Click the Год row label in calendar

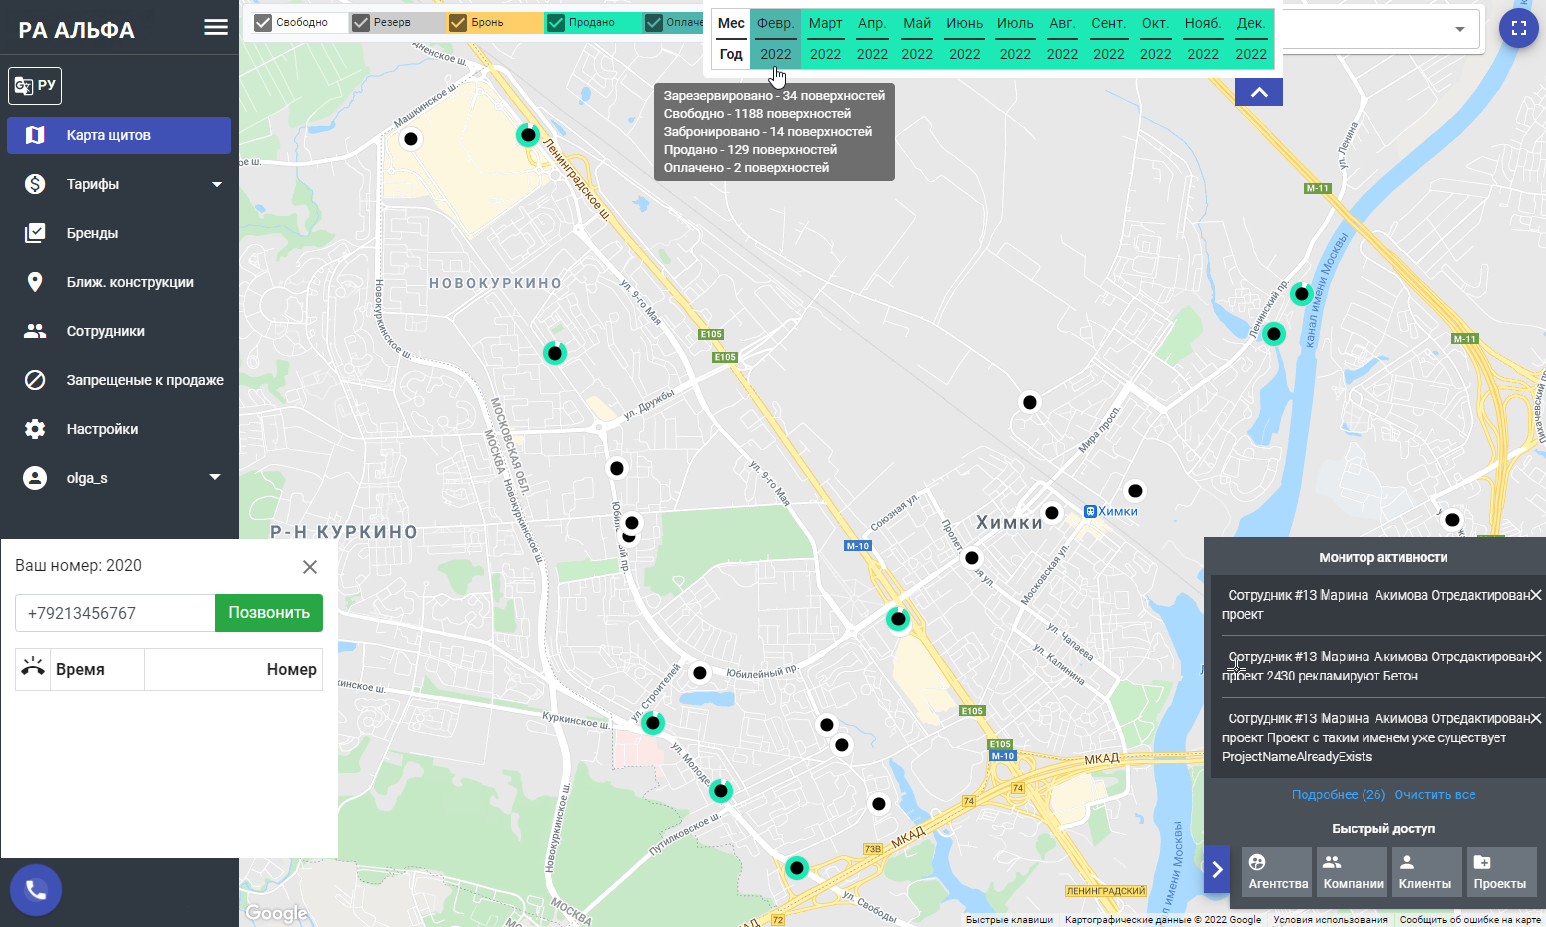click(731, 54)
